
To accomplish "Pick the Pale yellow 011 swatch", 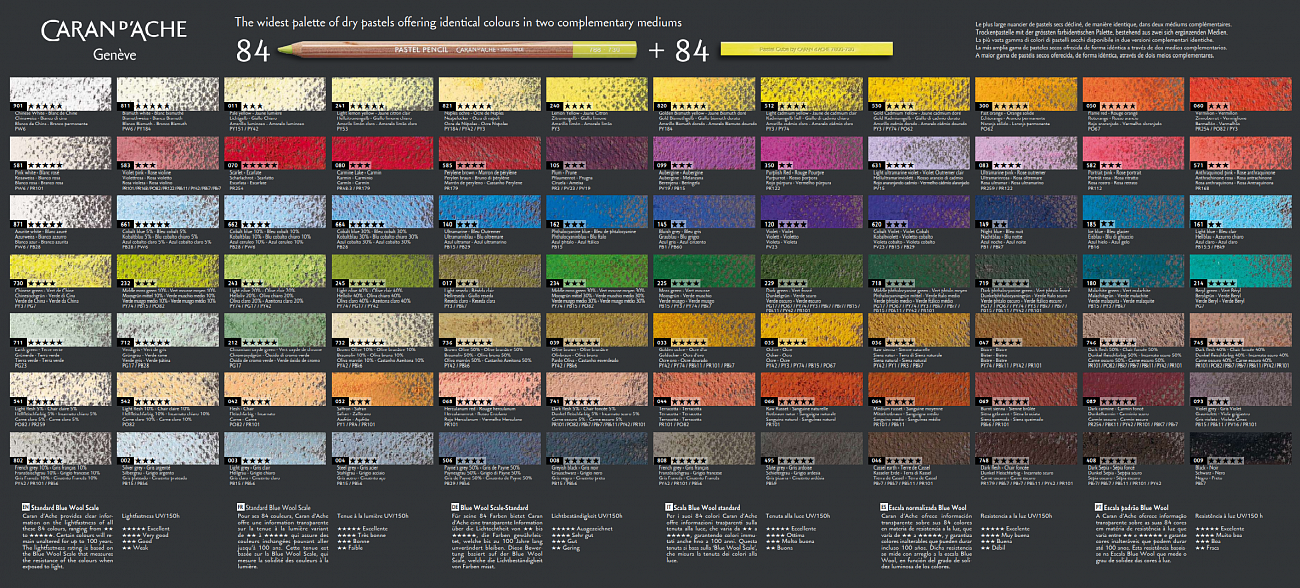I will coord(277,93).
